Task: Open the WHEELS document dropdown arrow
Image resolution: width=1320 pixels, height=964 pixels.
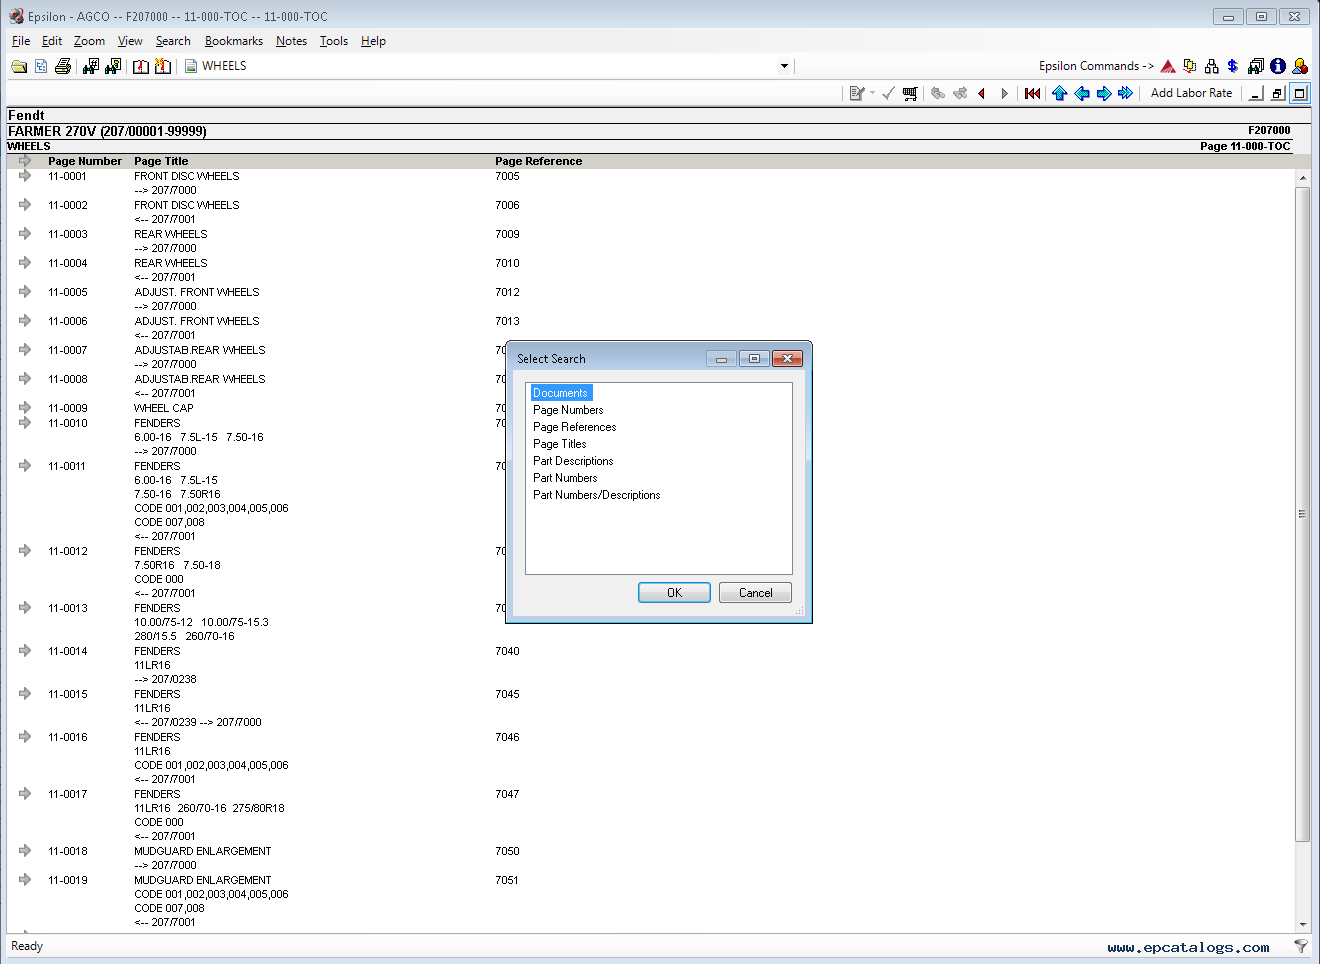Action: 784,66
